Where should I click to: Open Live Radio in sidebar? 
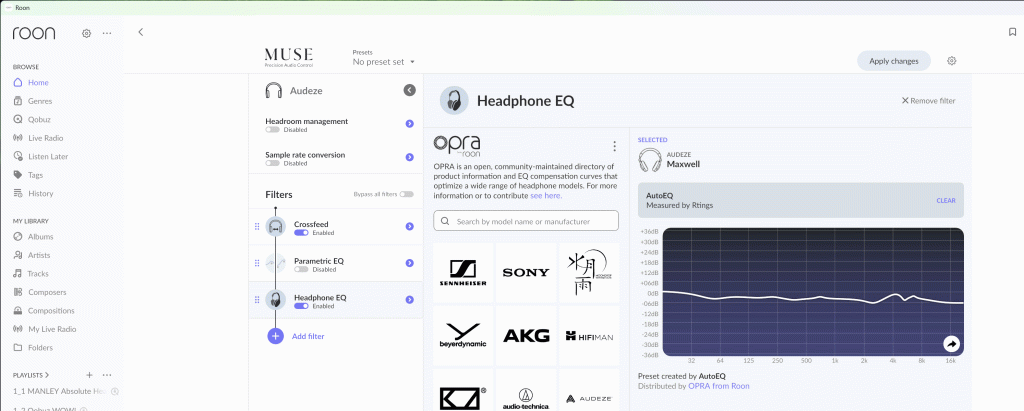pyautogui.click(x=45, y=138)
